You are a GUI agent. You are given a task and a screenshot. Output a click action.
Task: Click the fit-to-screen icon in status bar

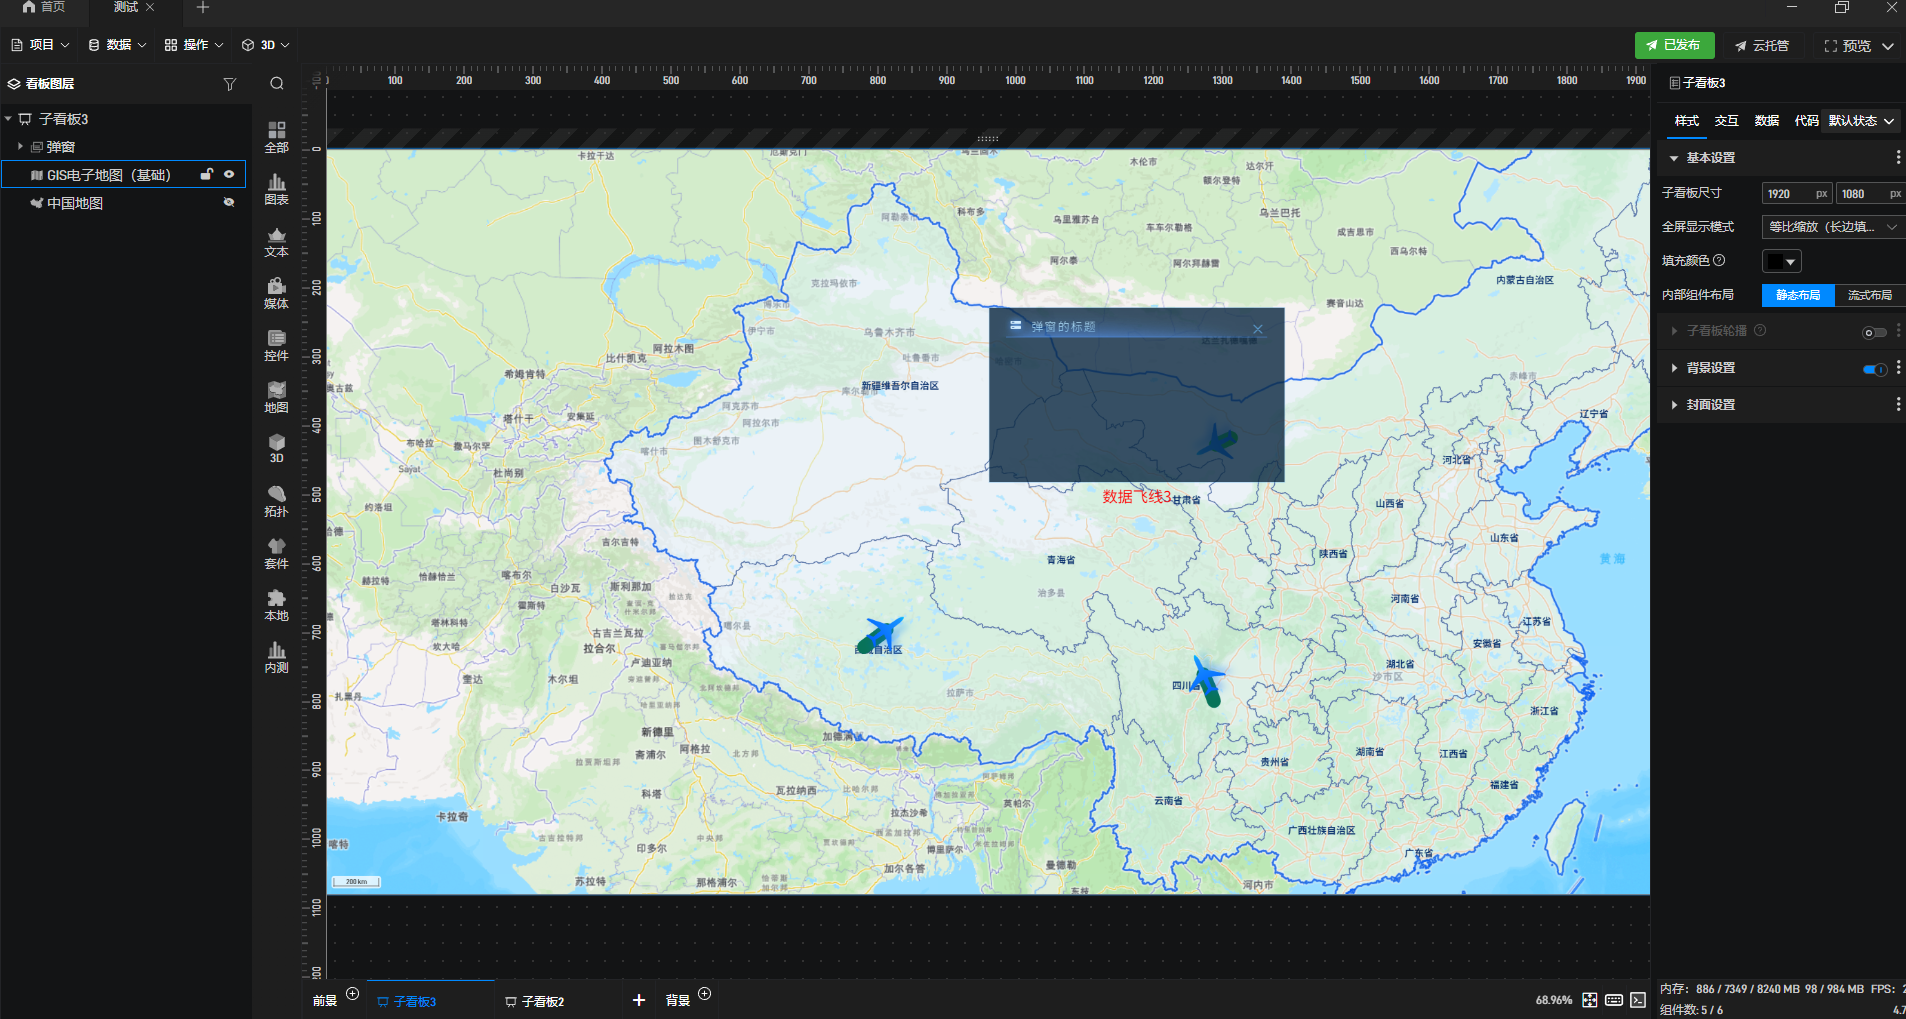click(1590, 1000)
